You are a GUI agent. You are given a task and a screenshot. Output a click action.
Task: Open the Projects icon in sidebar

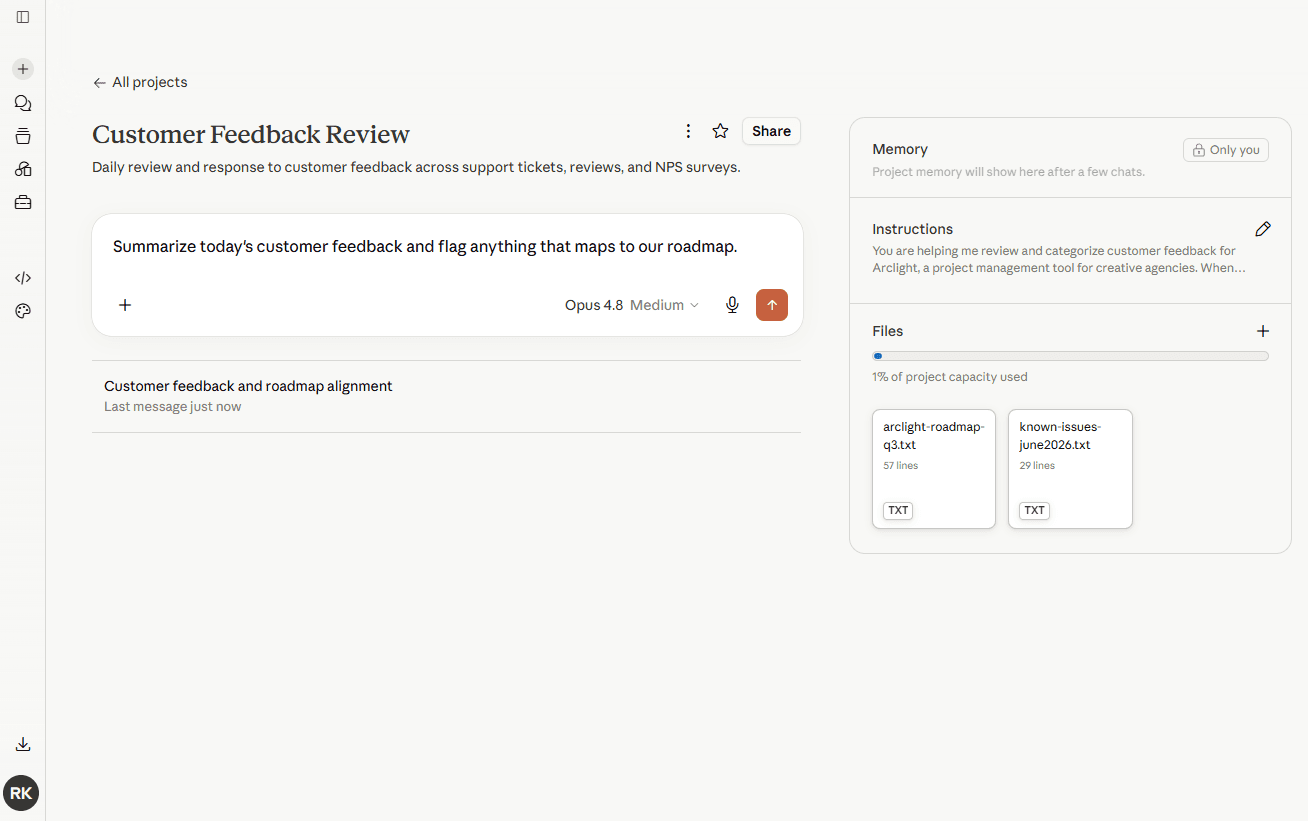tap(23, 136)
